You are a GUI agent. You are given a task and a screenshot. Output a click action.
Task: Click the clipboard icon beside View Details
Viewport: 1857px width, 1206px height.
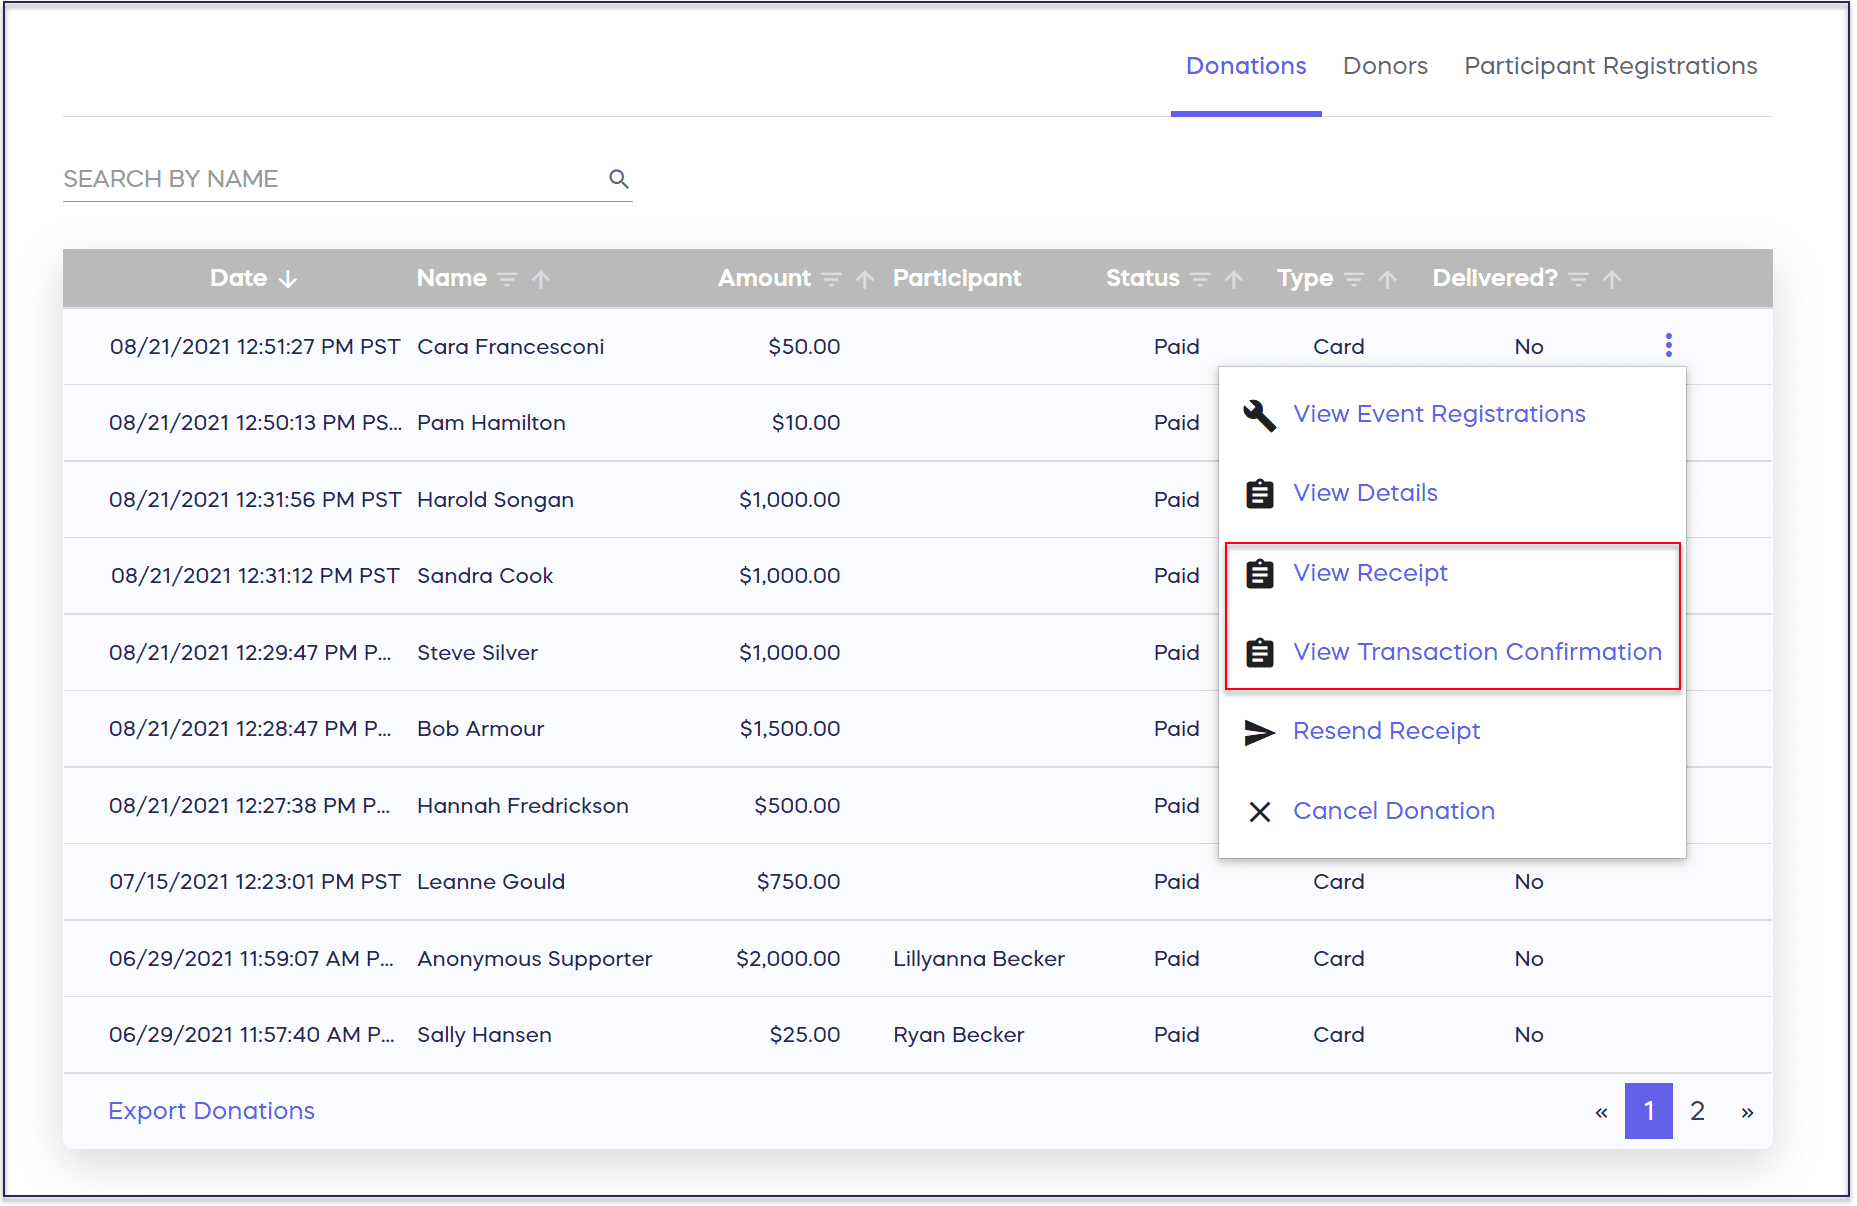[x=1259, y=494]
